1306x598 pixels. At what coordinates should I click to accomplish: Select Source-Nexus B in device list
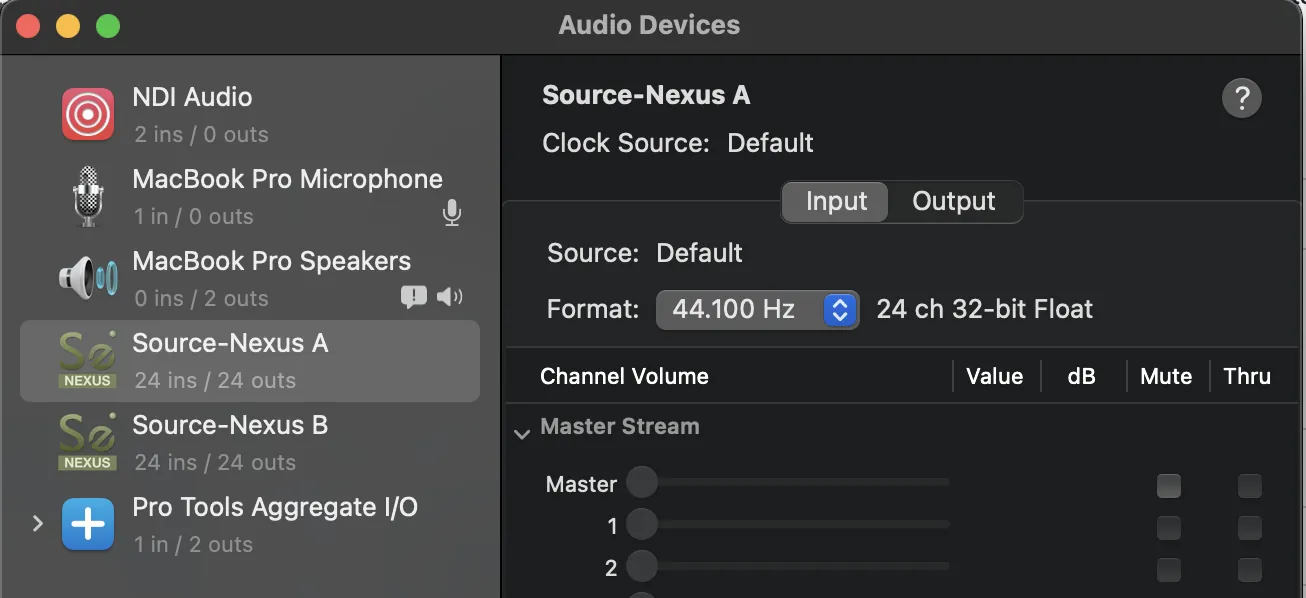click(x=250, y=442)
